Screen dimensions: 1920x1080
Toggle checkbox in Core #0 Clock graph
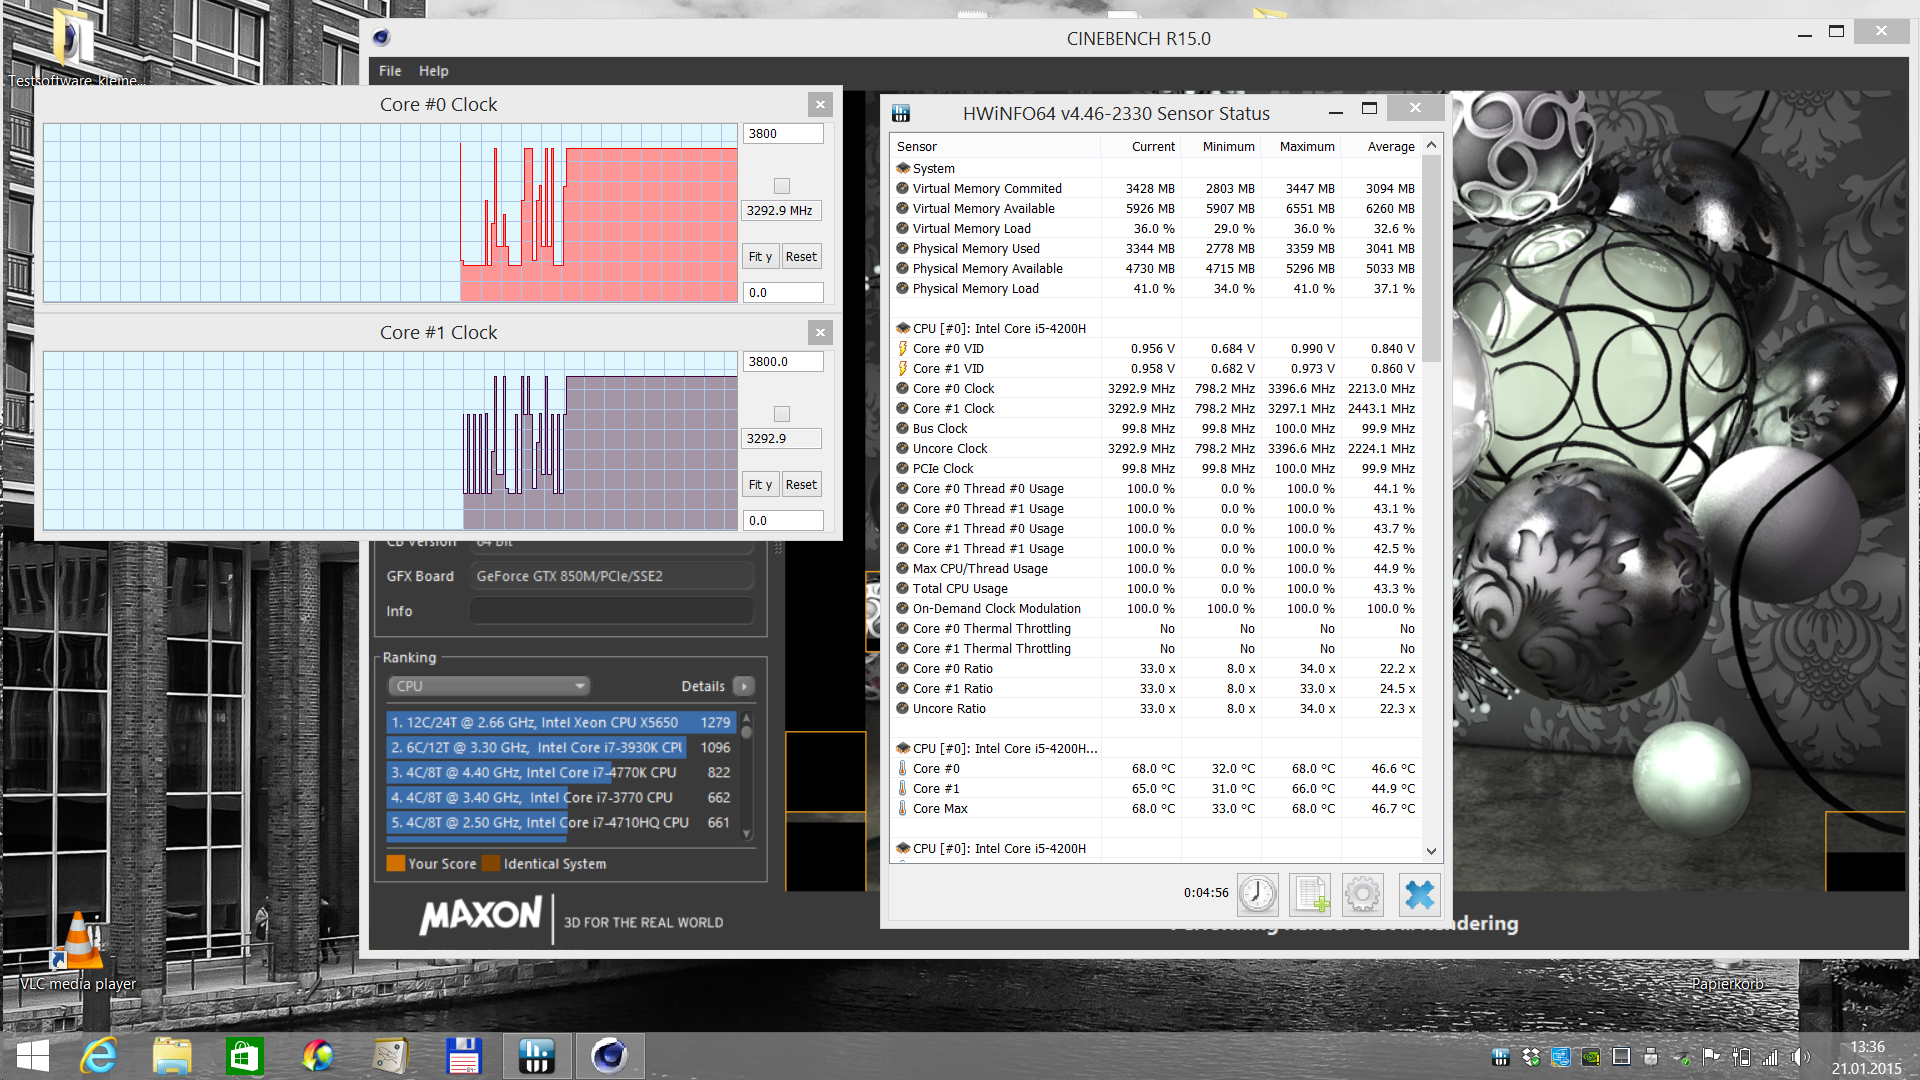pyautogui.click(x=782, y=186)
